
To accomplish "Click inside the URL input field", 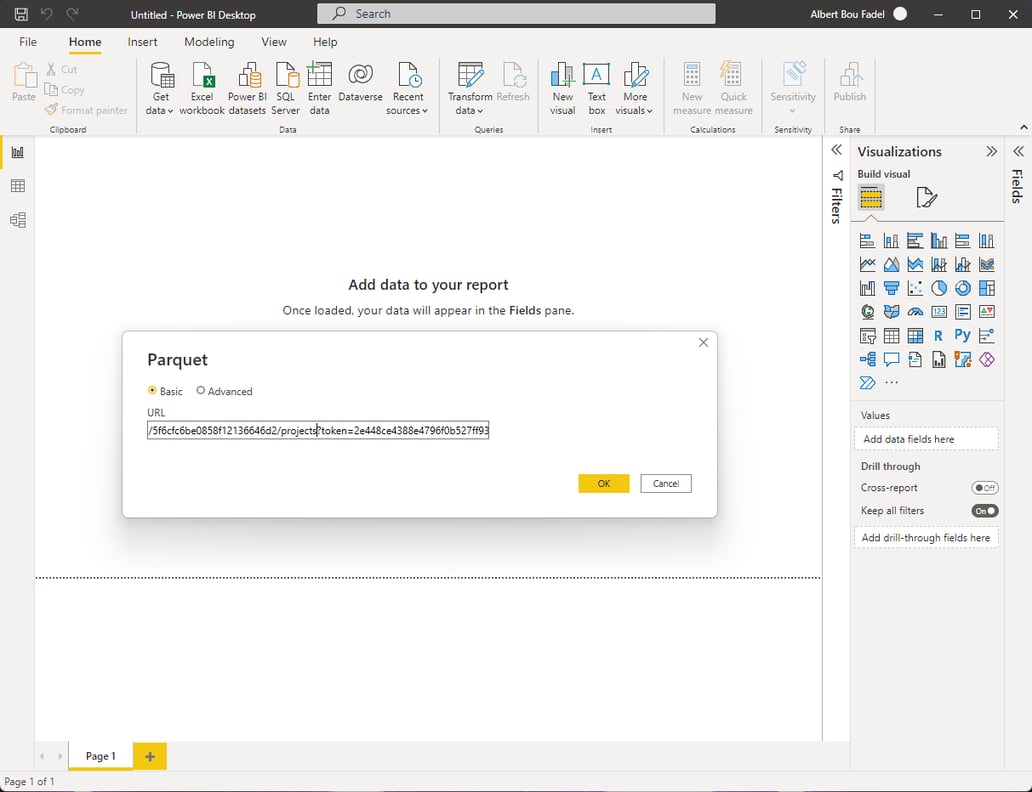I will pos(316,430).
